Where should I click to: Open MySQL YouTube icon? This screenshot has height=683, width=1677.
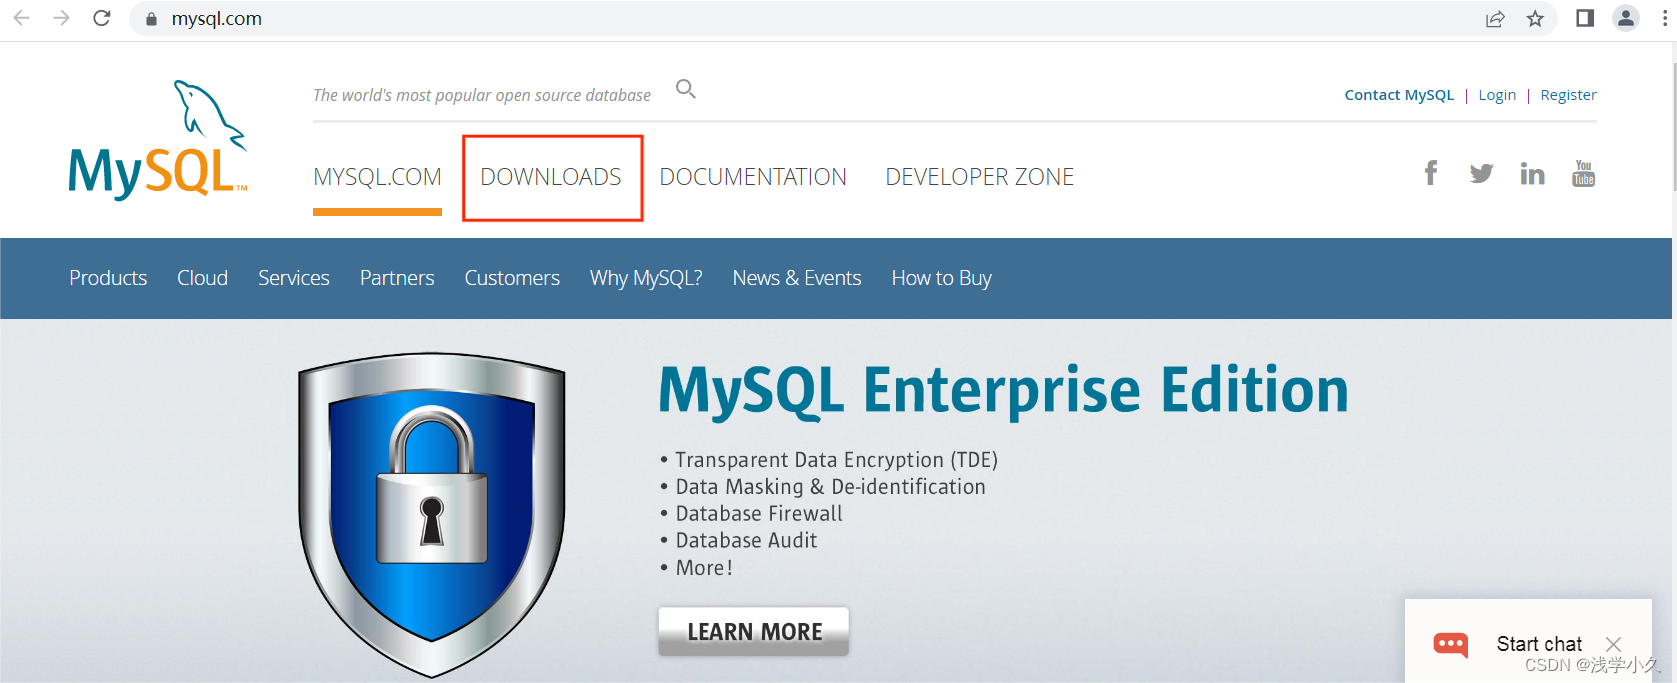1583,173
